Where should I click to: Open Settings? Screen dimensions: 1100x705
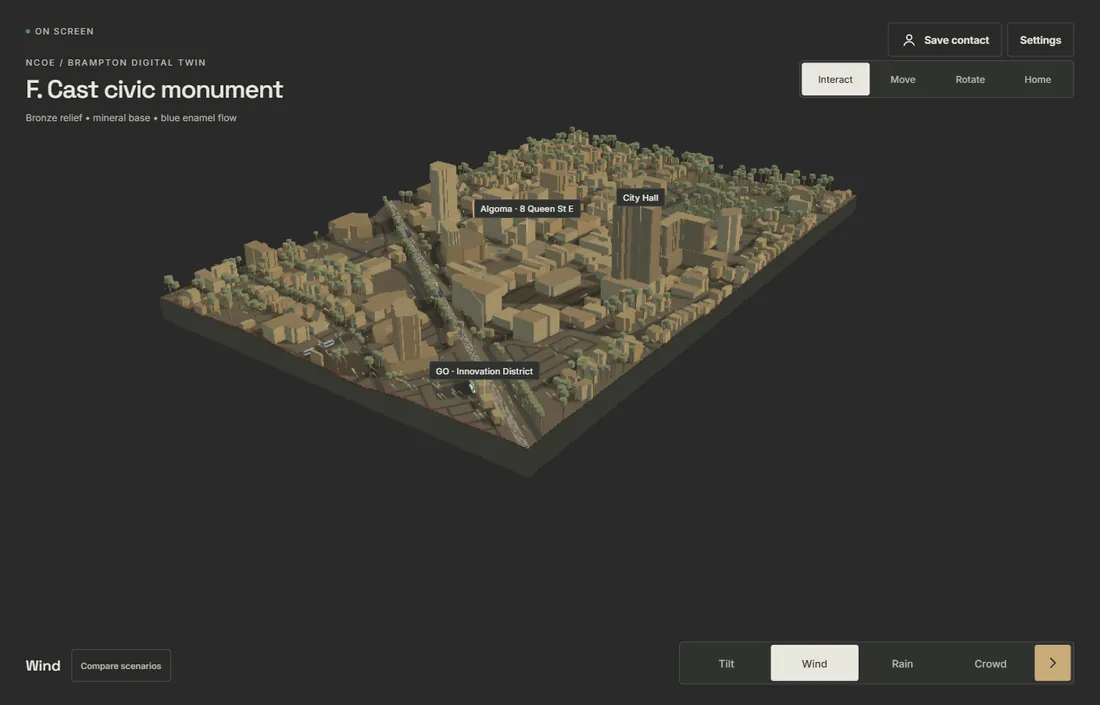(x=1040, y=40)
